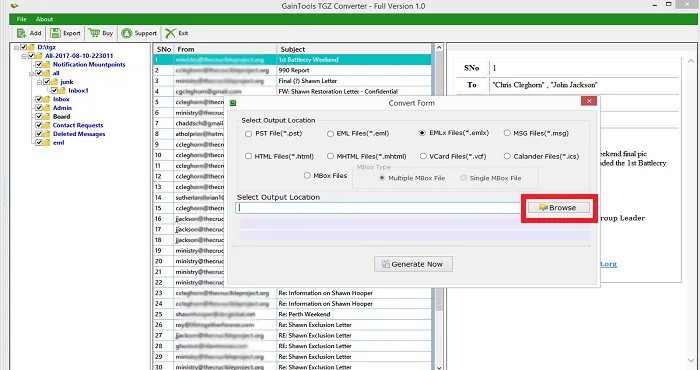Image resolution: width=700 pixels, height=370 pixels.
Task: Select the Notification Mountpoints tree item label
Action: pyautogui.click(x=89, y=65)
